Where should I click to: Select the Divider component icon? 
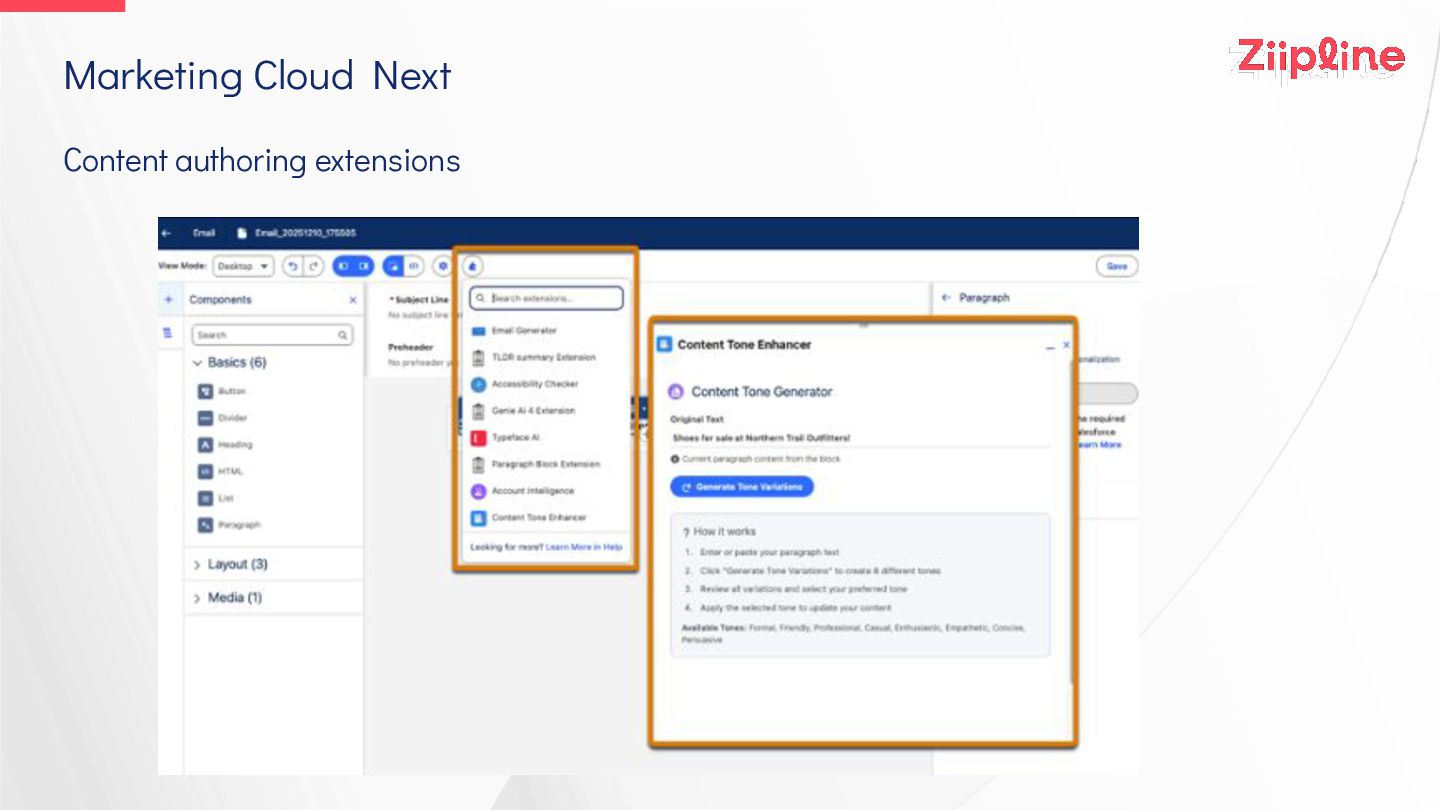[205, 418]
